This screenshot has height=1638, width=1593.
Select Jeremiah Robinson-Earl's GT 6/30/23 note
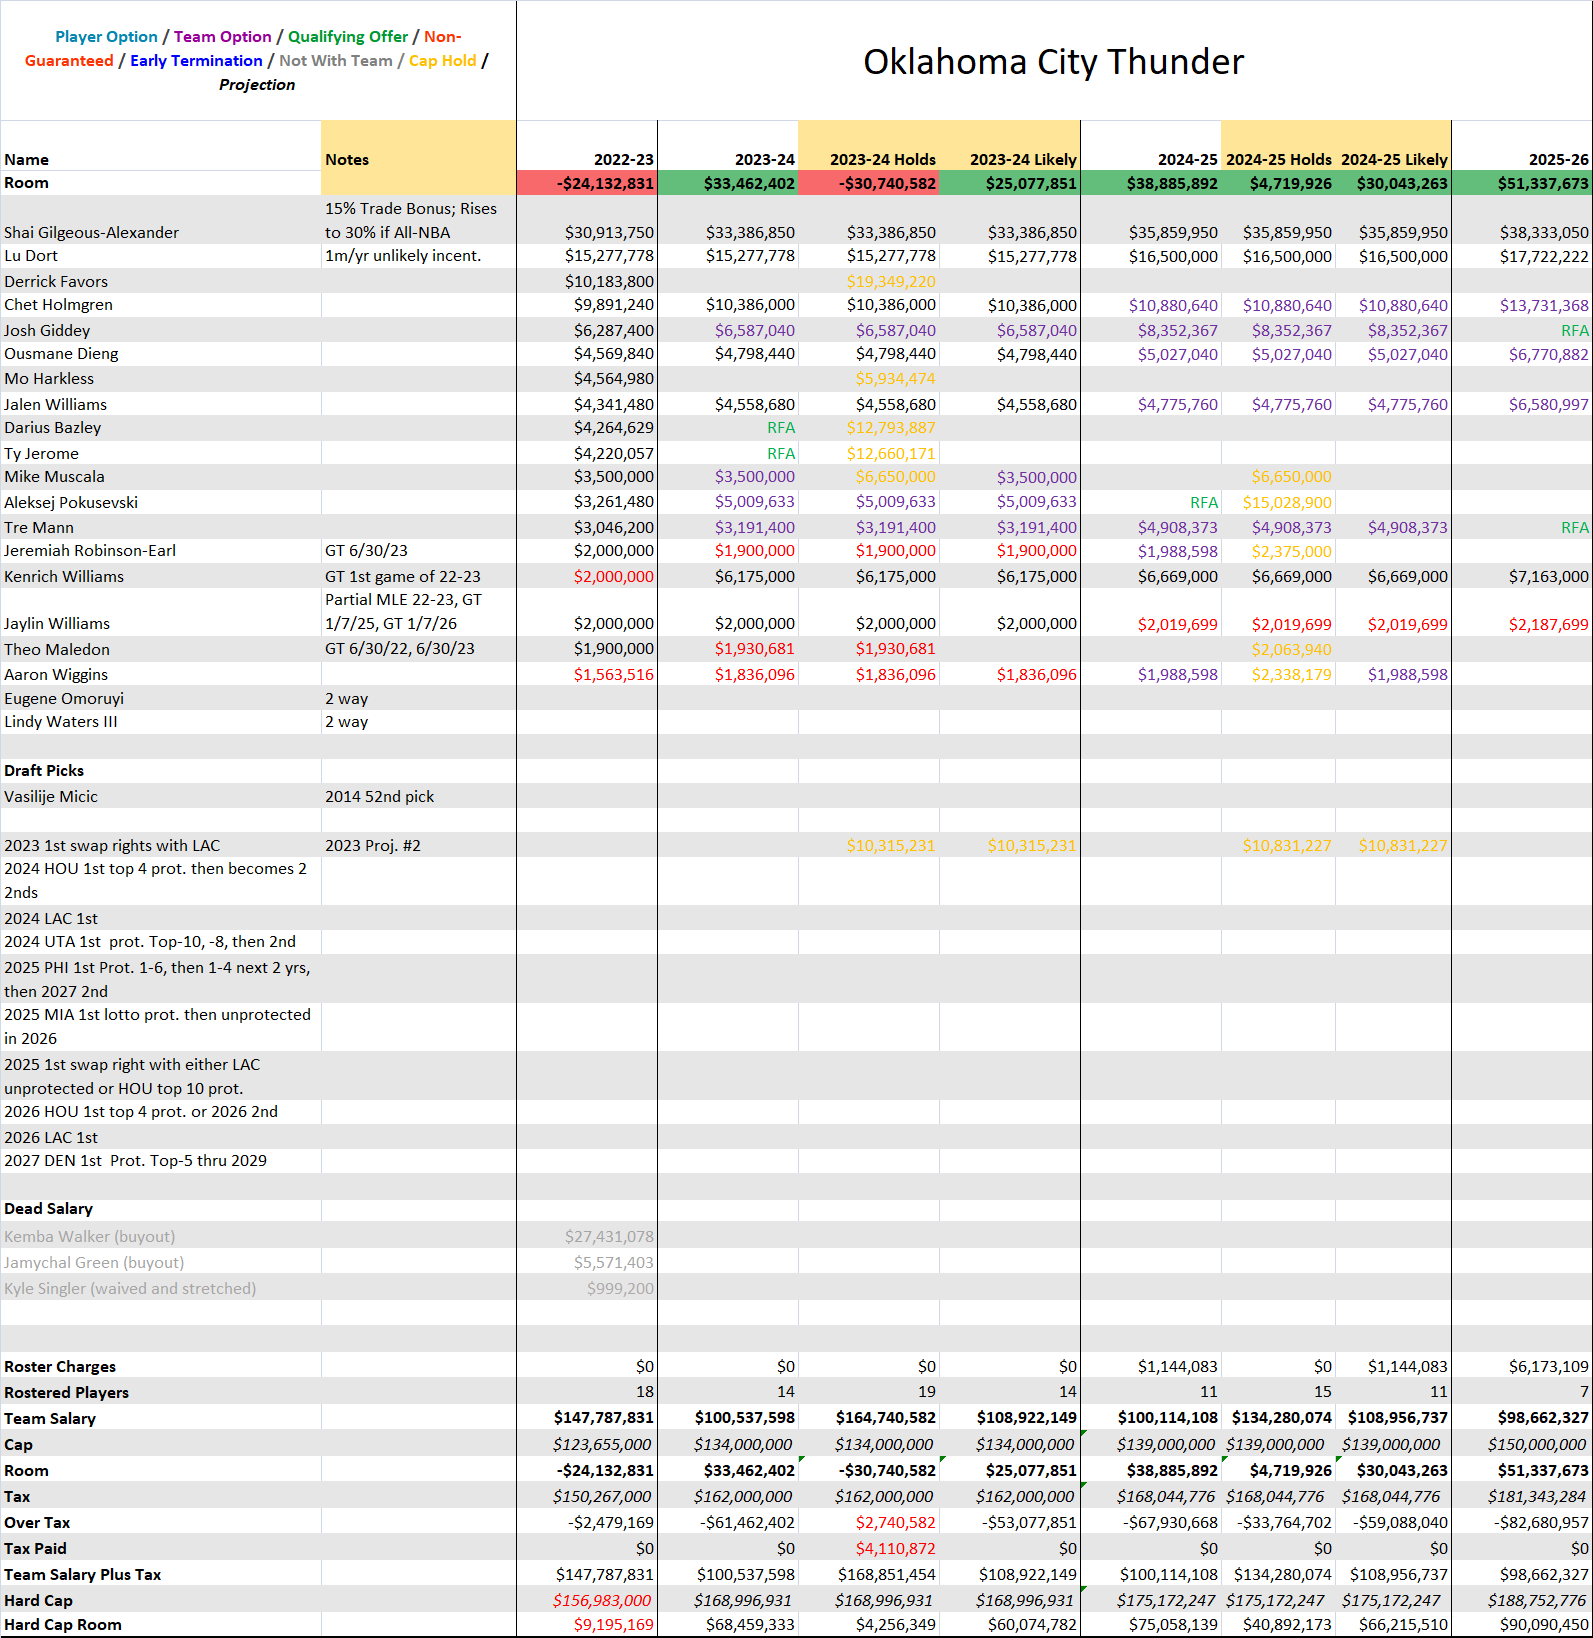[366, 551]
